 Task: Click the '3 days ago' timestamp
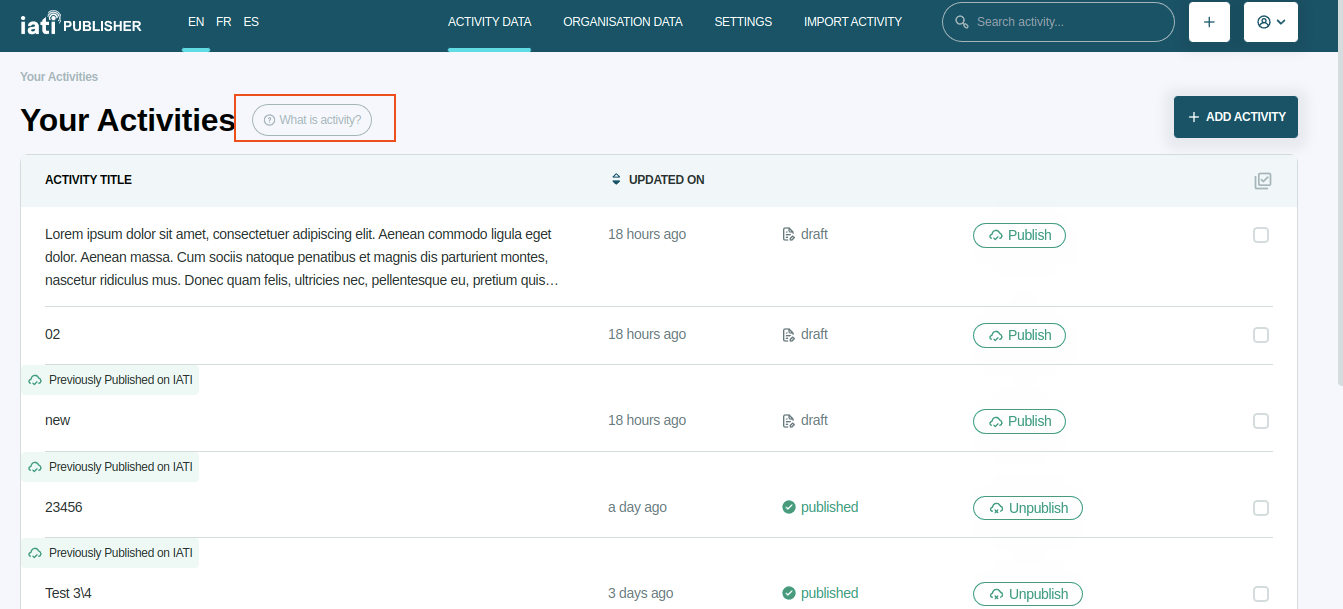(641, 593)
